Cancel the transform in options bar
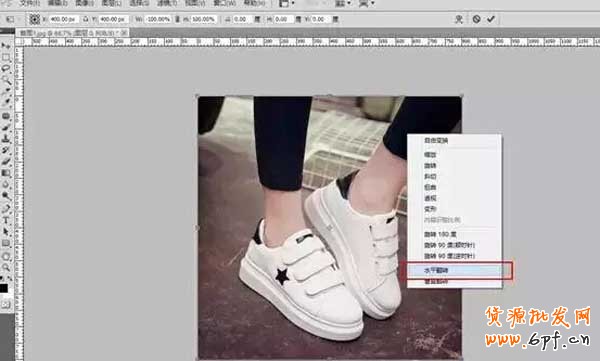The height and width of the screenshot is (361, 600). pos(476,19)
